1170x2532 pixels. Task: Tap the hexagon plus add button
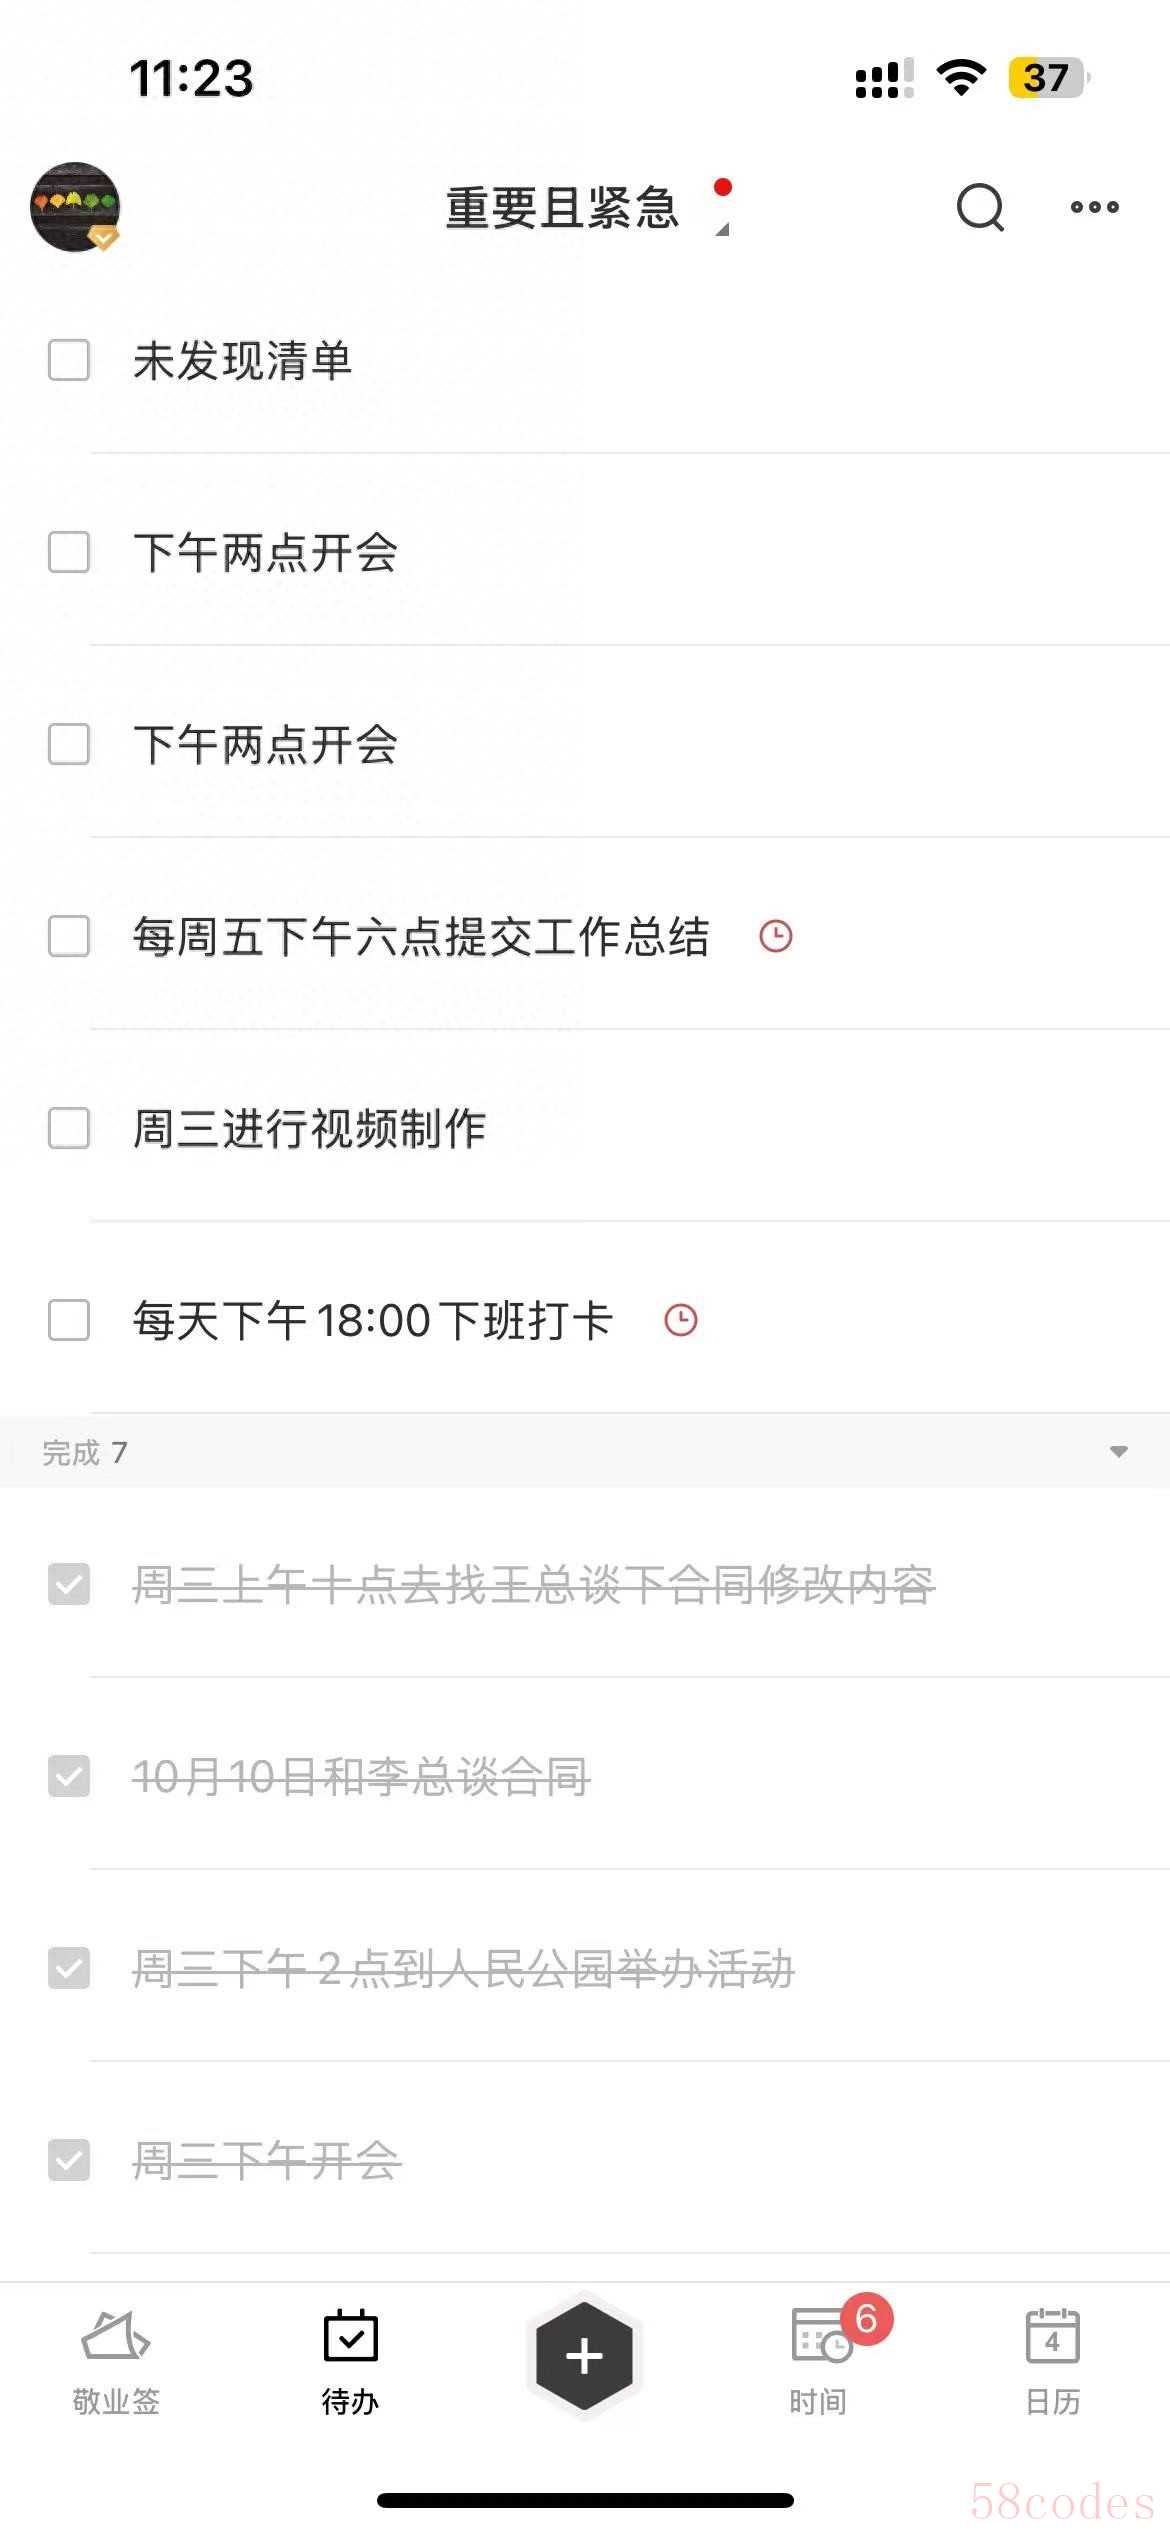(x=584, y=2356)
